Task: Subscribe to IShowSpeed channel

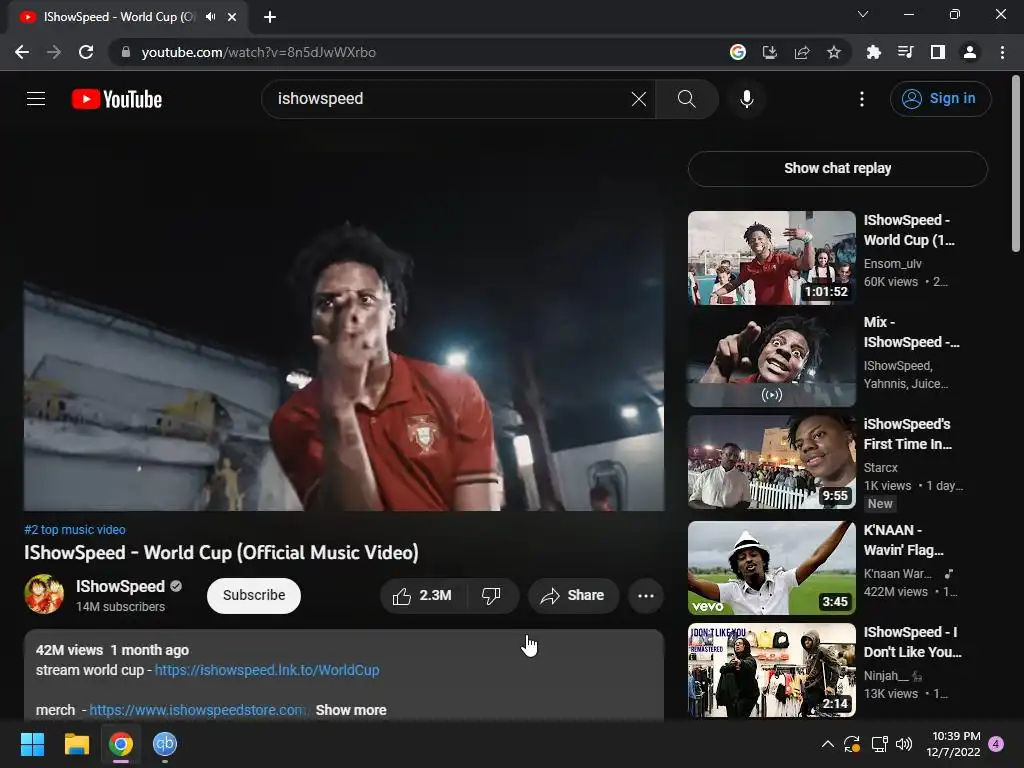Action: tap(254, 595)
